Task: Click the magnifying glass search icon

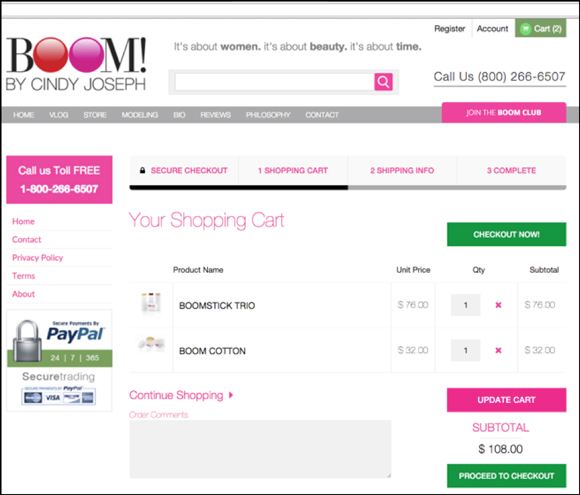Action: click(x=383, y=82)
